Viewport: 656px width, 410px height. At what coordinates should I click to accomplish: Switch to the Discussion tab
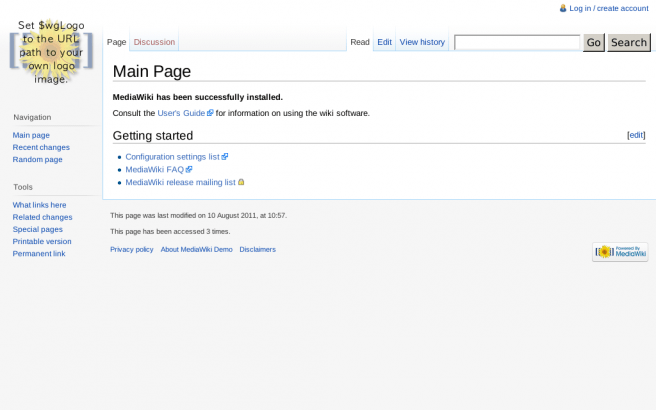pos(154,42)
